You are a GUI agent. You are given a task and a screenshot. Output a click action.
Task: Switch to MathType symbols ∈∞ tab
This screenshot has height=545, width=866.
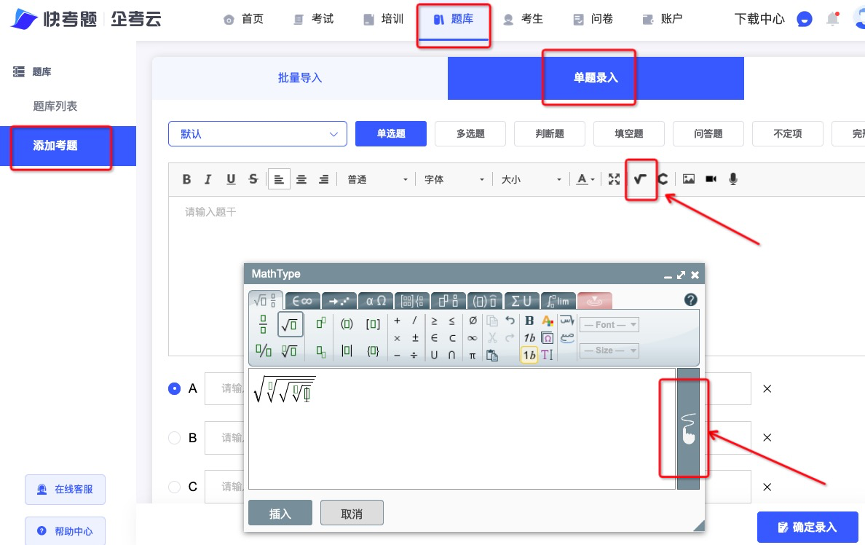[x=302, y=301]
